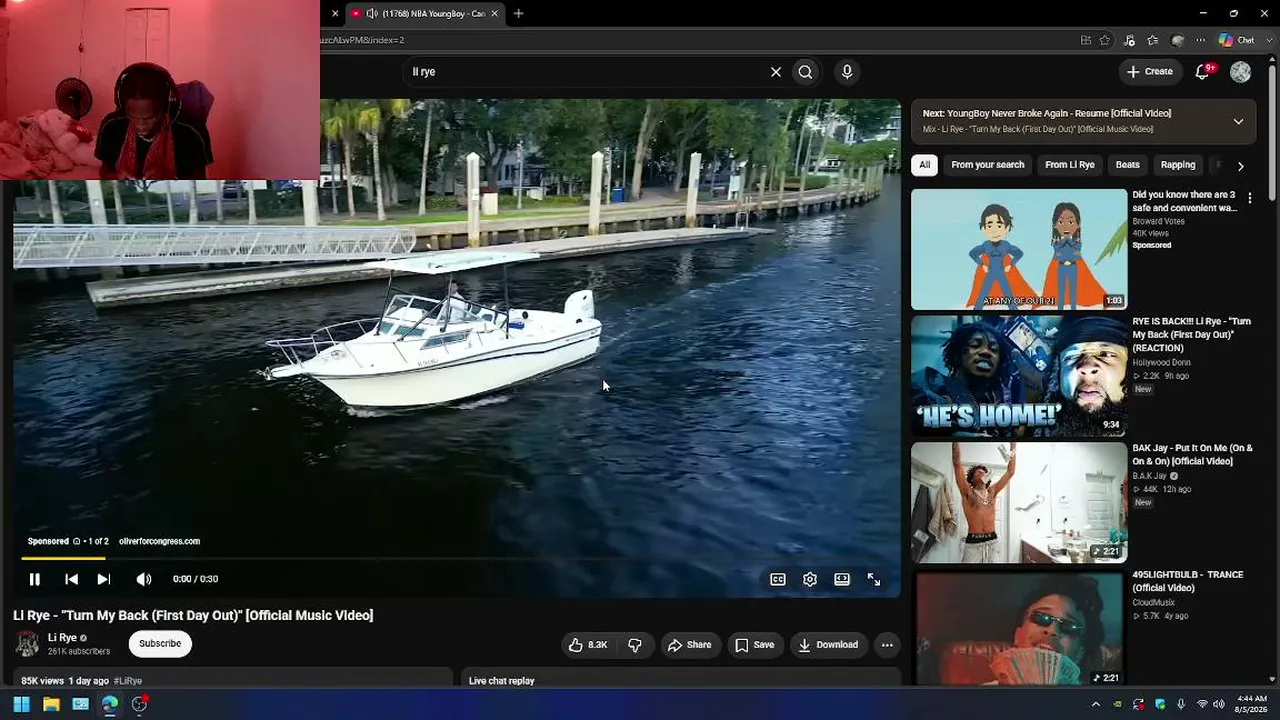
Task: Open the browser settings ellipsis menu
Action: [1201, 40]
